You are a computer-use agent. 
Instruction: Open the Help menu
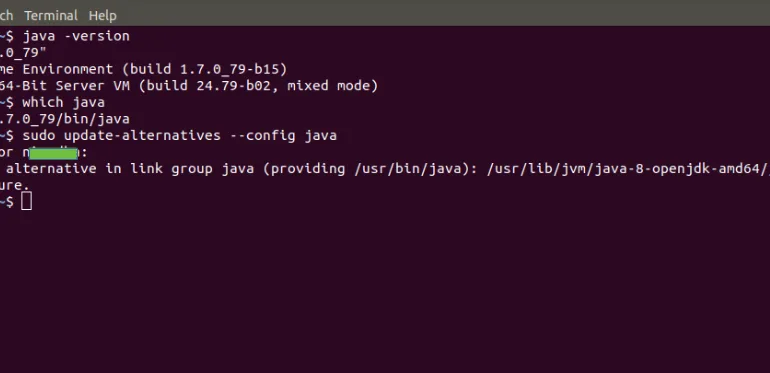click(x=102, y=16)
